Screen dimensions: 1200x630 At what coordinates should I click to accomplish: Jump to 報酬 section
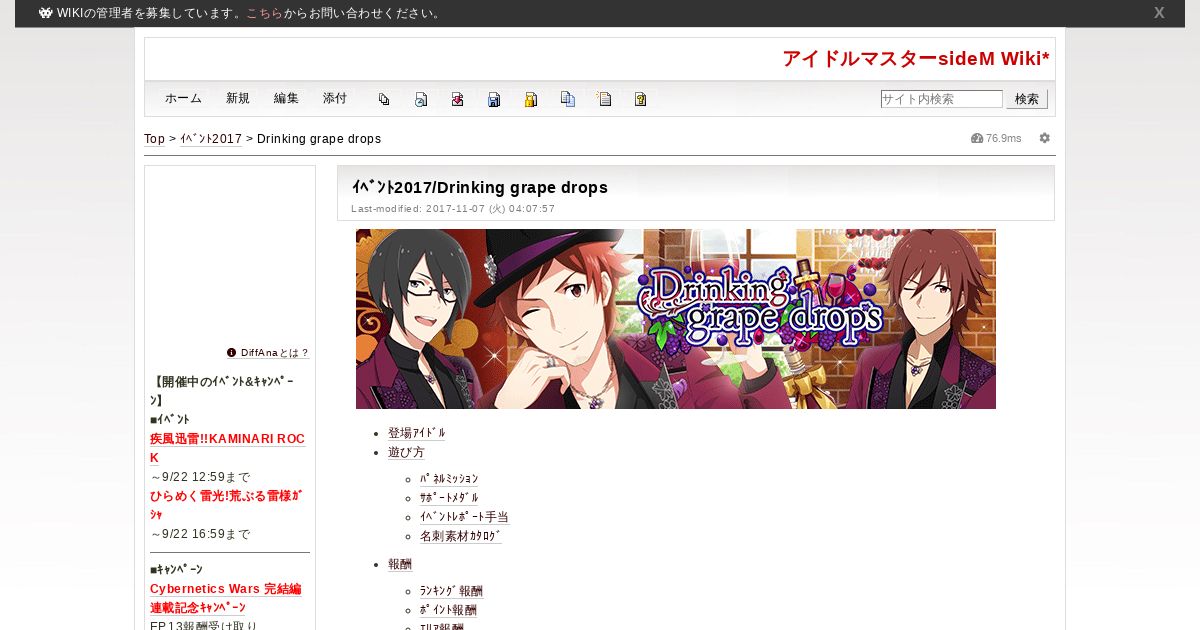400,564
